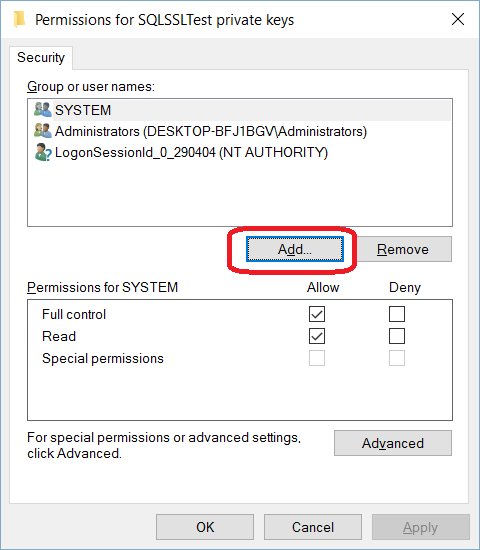Click the Remove button

[x=403, y=249]
